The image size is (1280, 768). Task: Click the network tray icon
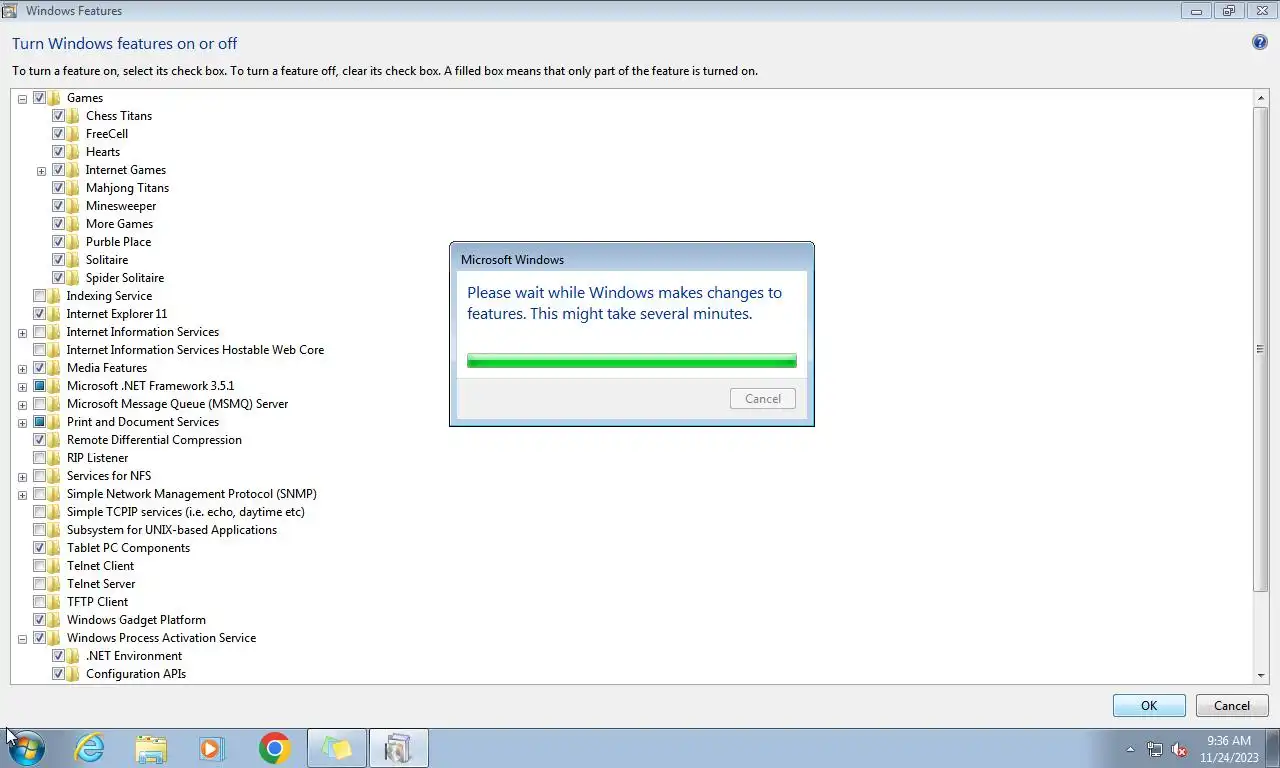click(x=1155, y=749)
